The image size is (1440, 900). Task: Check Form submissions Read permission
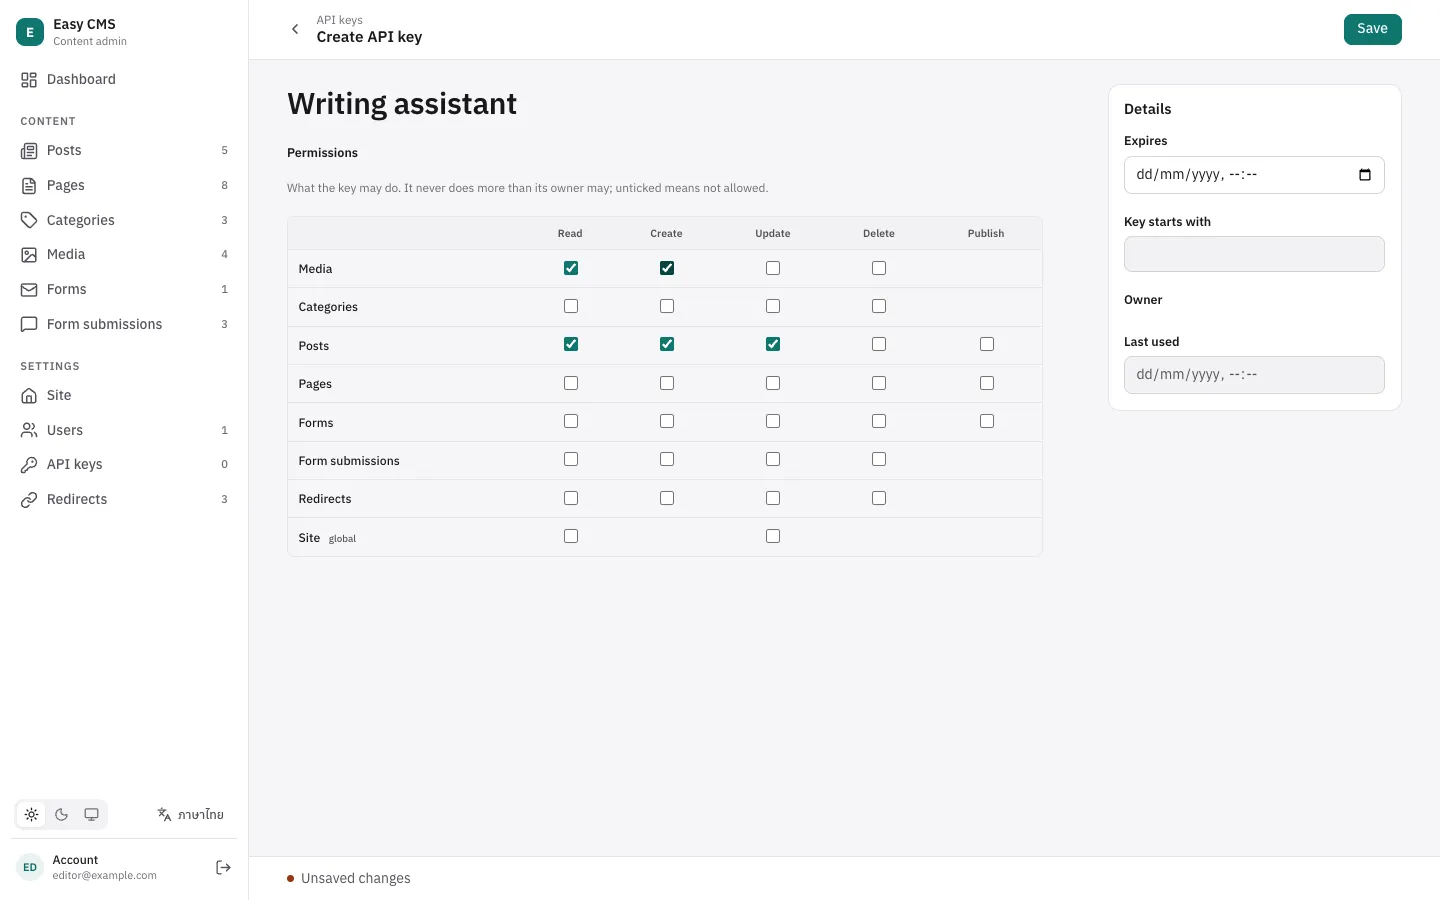[571, 459]
